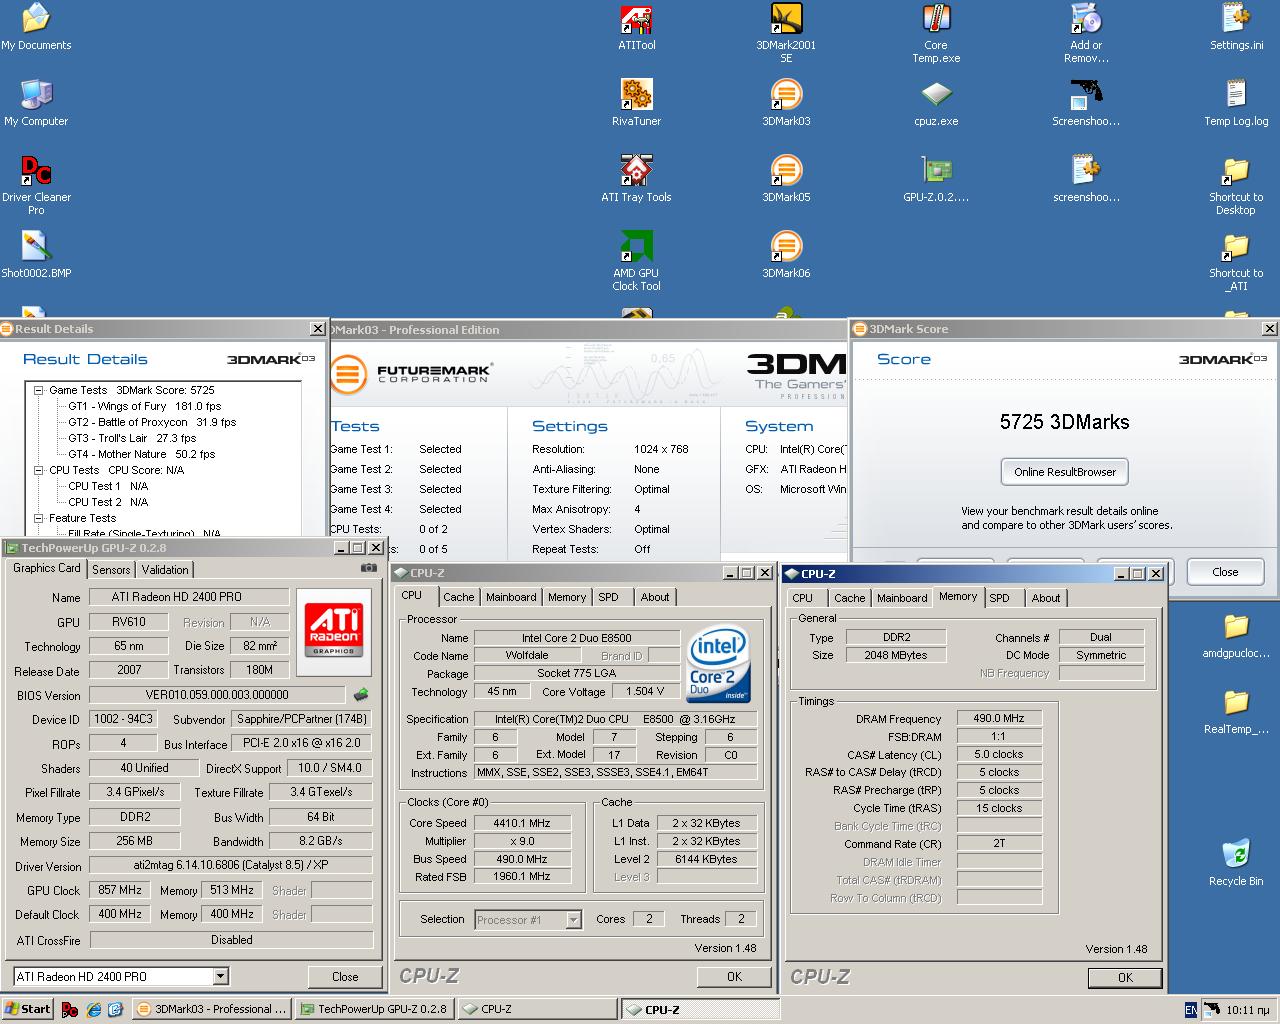Click the GPU-Z screenshot camera icon
Image resolution: width=1280 pixels, height=1024 pixels.
click(x=369, y=568)
